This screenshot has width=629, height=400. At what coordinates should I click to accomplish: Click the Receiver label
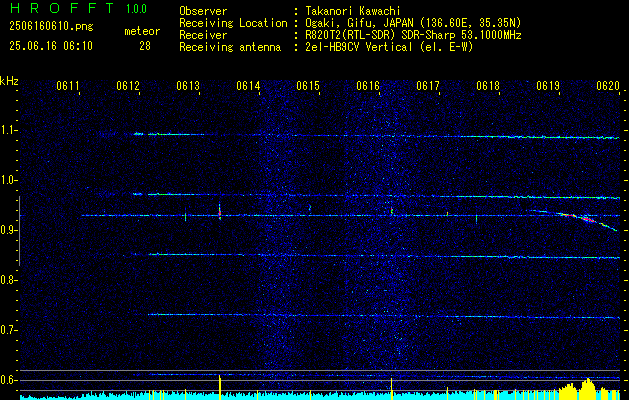tap(203, 35)
